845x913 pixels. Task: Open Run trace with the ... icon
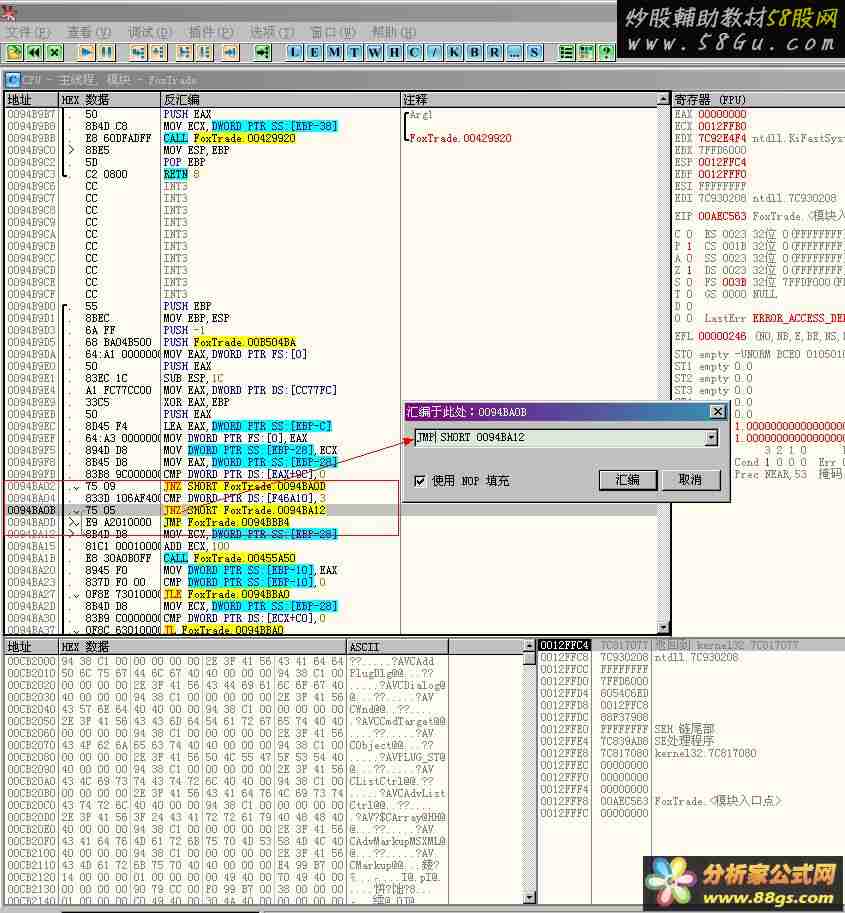[x=514, y=52]
